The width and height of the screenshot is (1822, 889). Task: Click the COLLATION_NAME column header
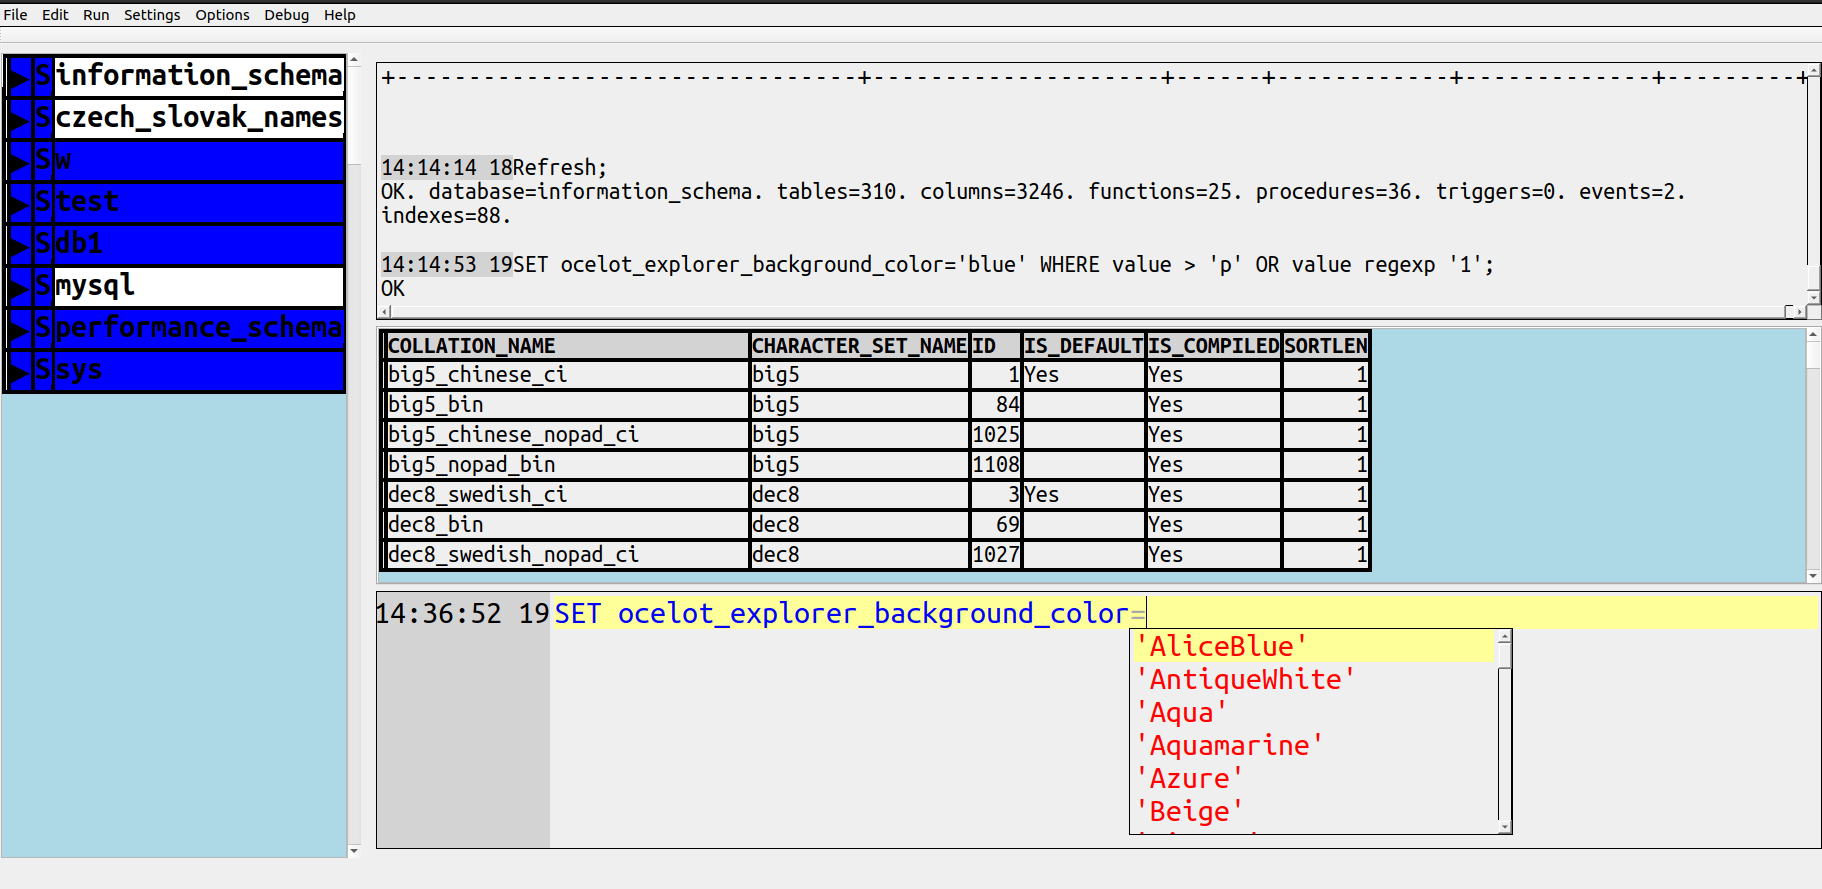[x=567, y=346]
